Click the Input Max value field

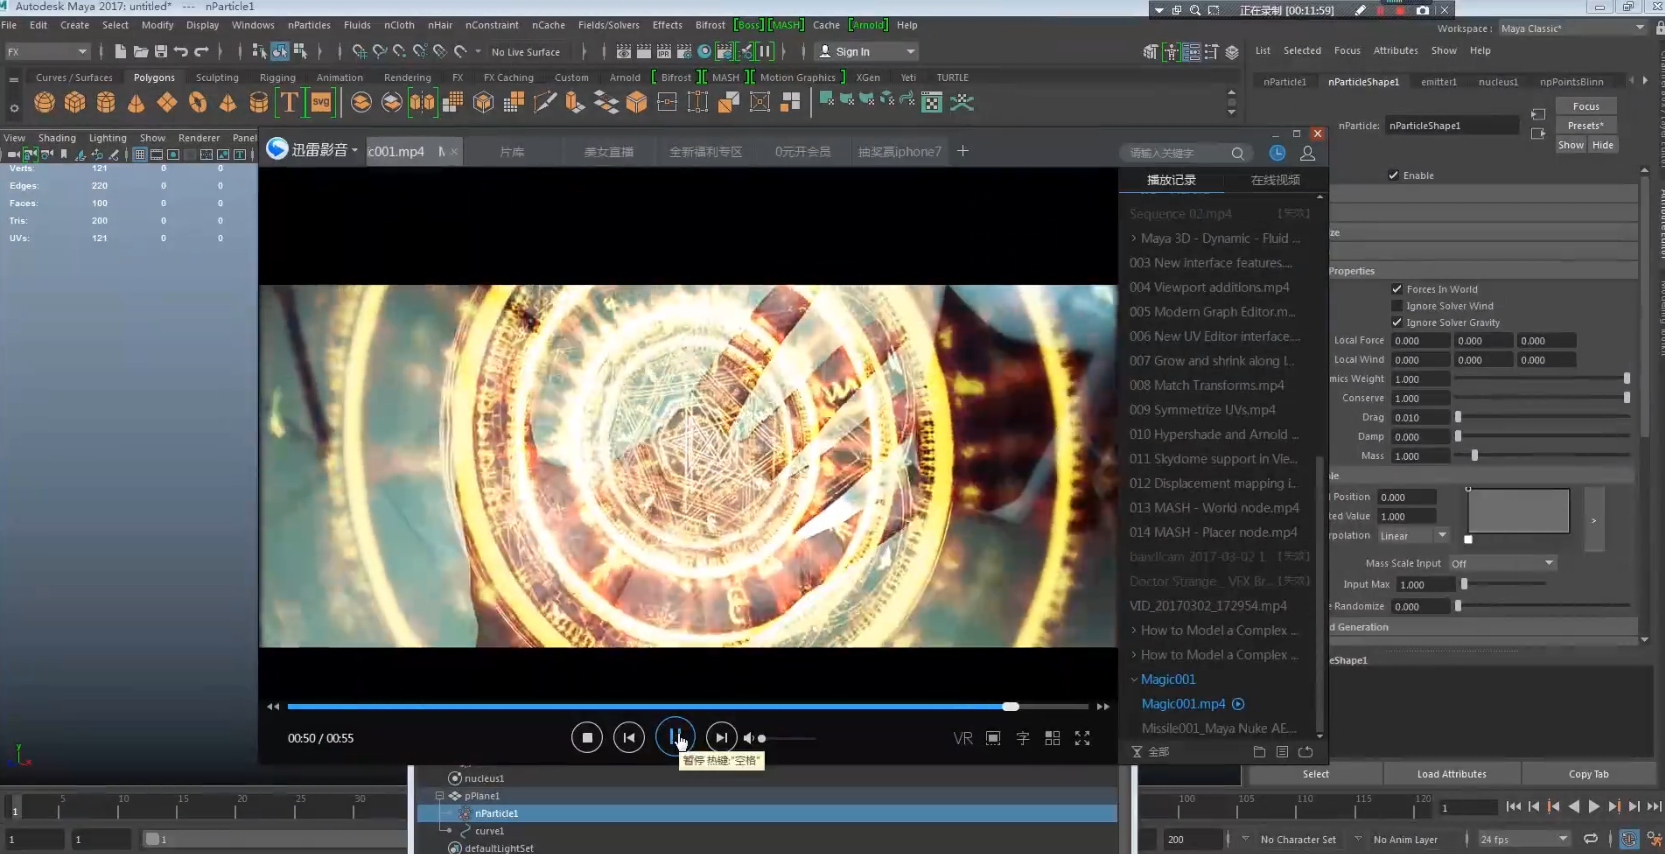(1425, 585)
